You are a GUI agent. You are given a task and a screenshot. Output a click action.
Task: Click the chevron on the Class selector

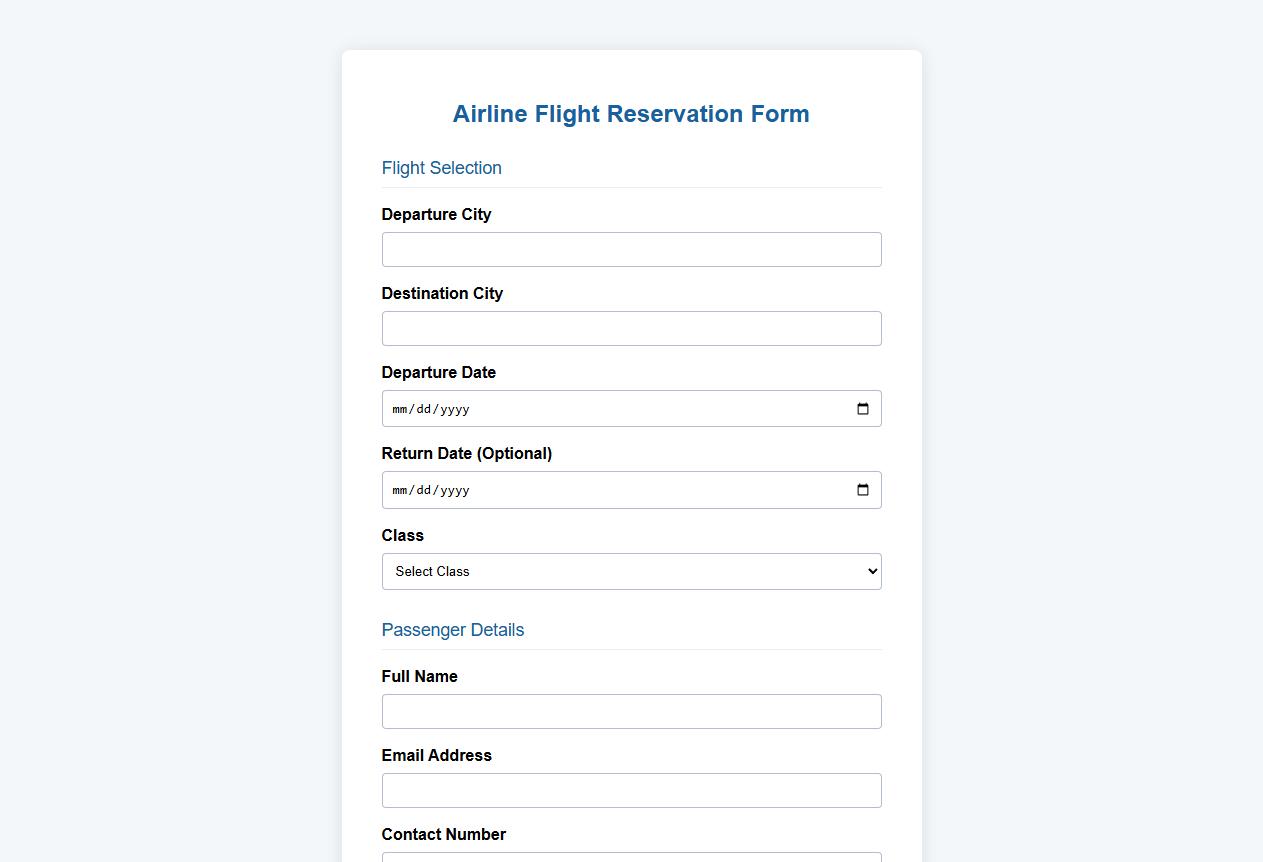point(869,571)
